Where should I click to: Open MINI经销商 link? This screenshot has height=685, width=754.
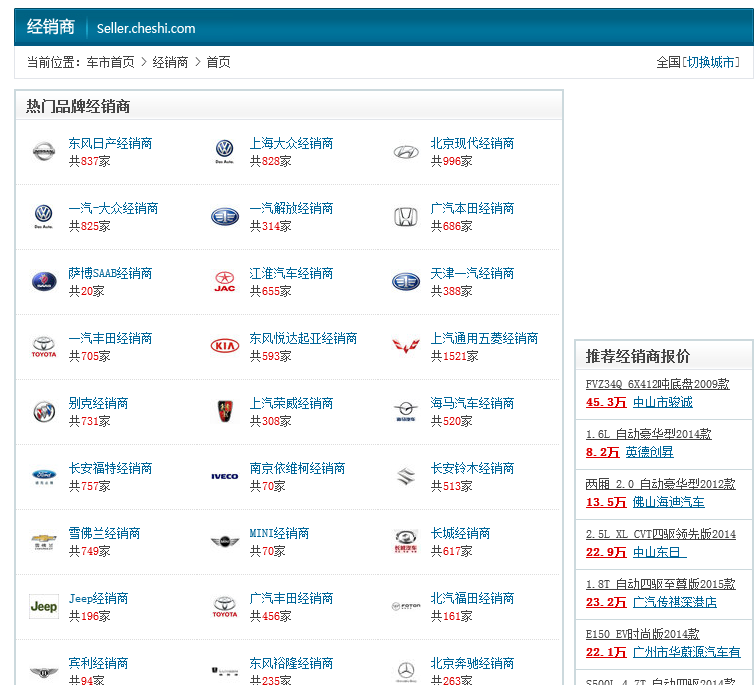(x=279, y=533)
